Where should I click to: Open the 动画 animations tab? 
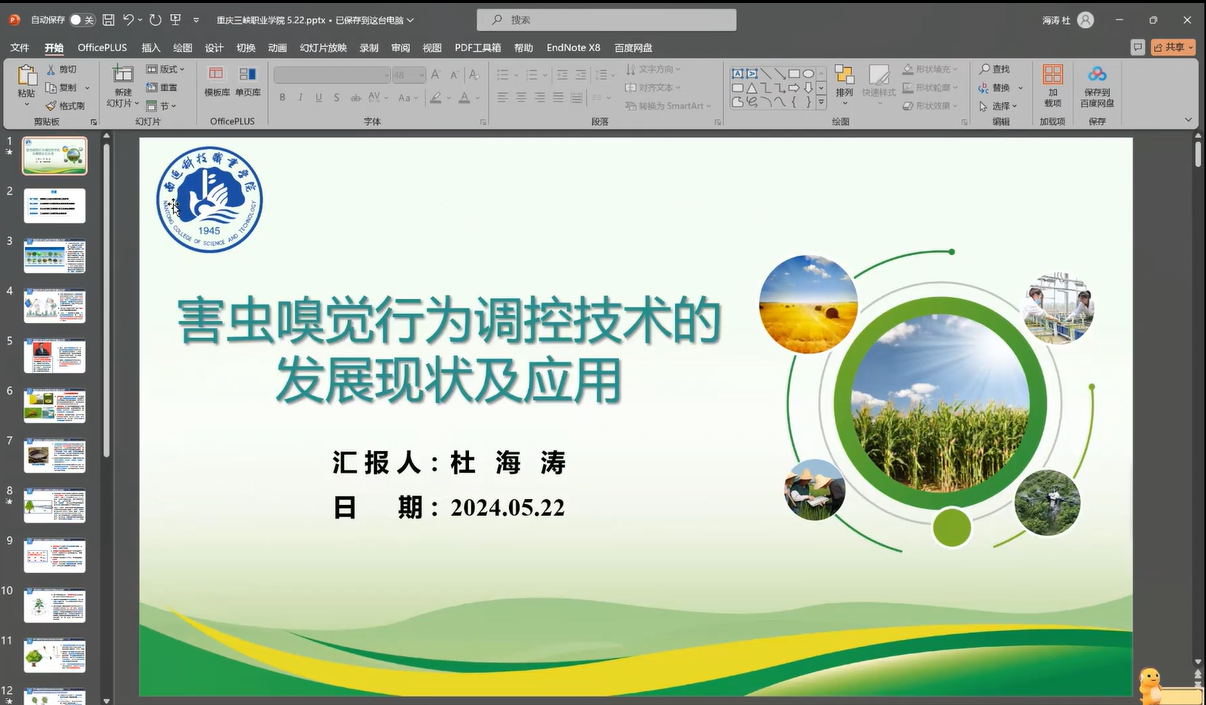[277, 48]
